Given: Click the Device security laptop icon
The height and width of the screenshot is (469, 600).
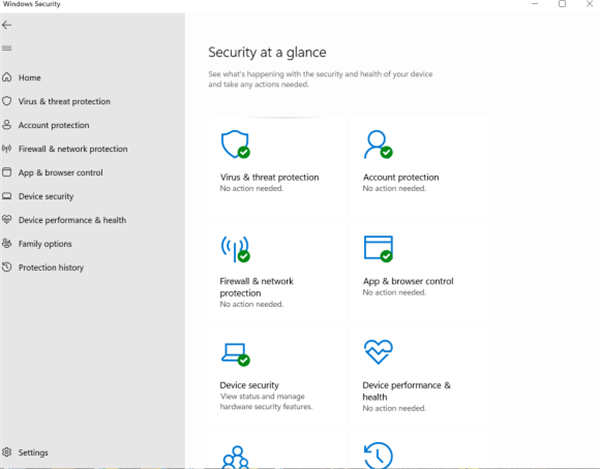Looking at the screenshot, I should point(234,353).
